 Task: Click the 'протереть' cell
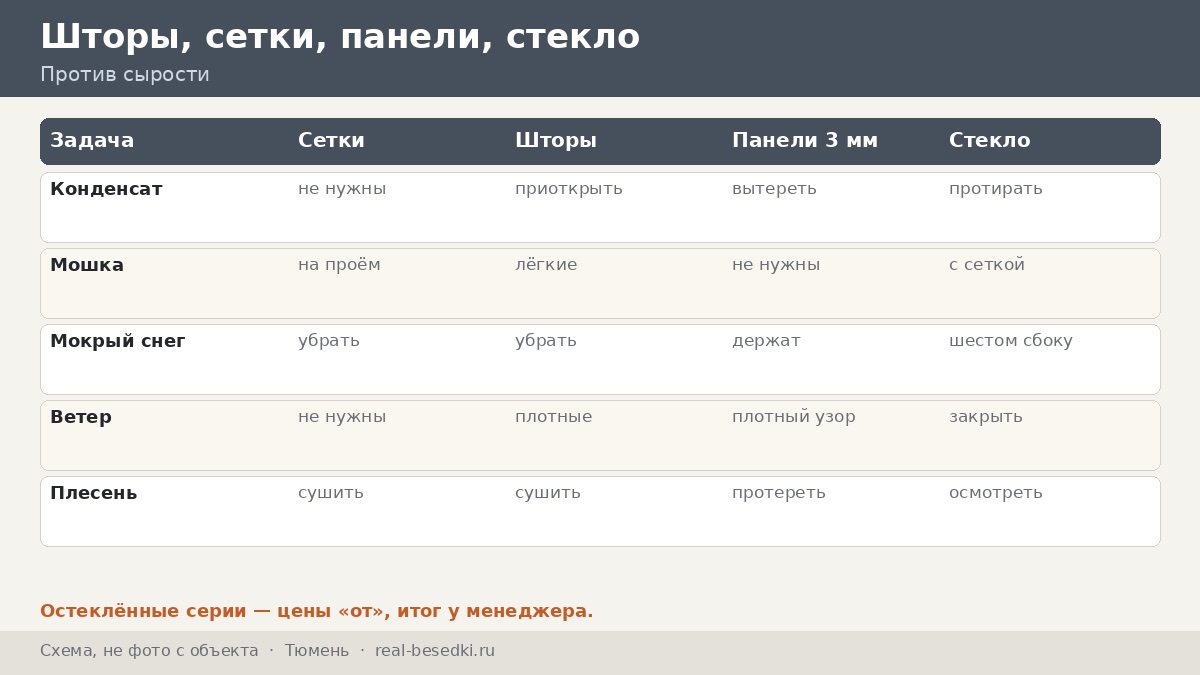(779, 493)
